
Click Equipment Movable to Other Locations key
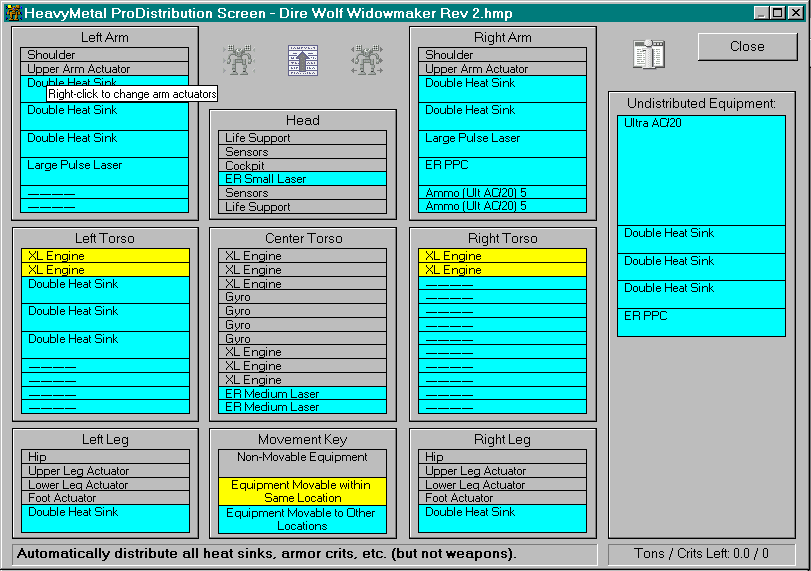[303, 519]
